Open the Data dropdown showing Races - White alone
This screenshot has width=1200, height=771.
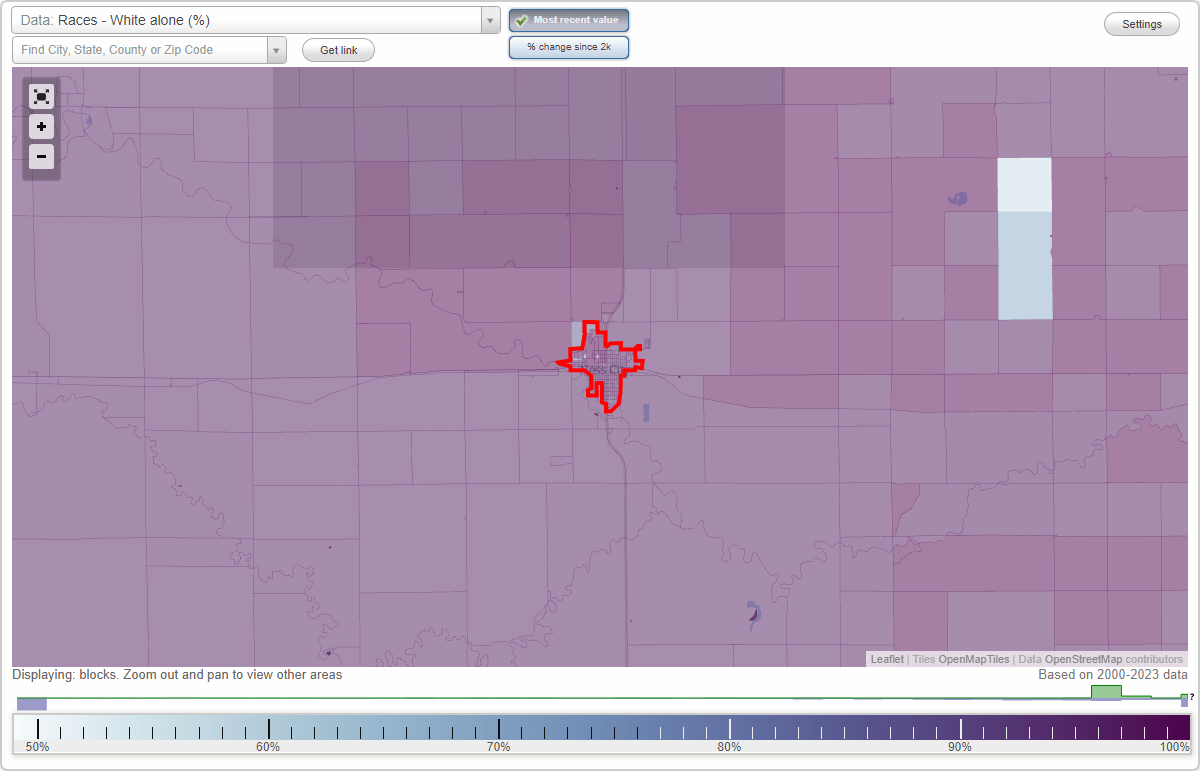point(250,20)
